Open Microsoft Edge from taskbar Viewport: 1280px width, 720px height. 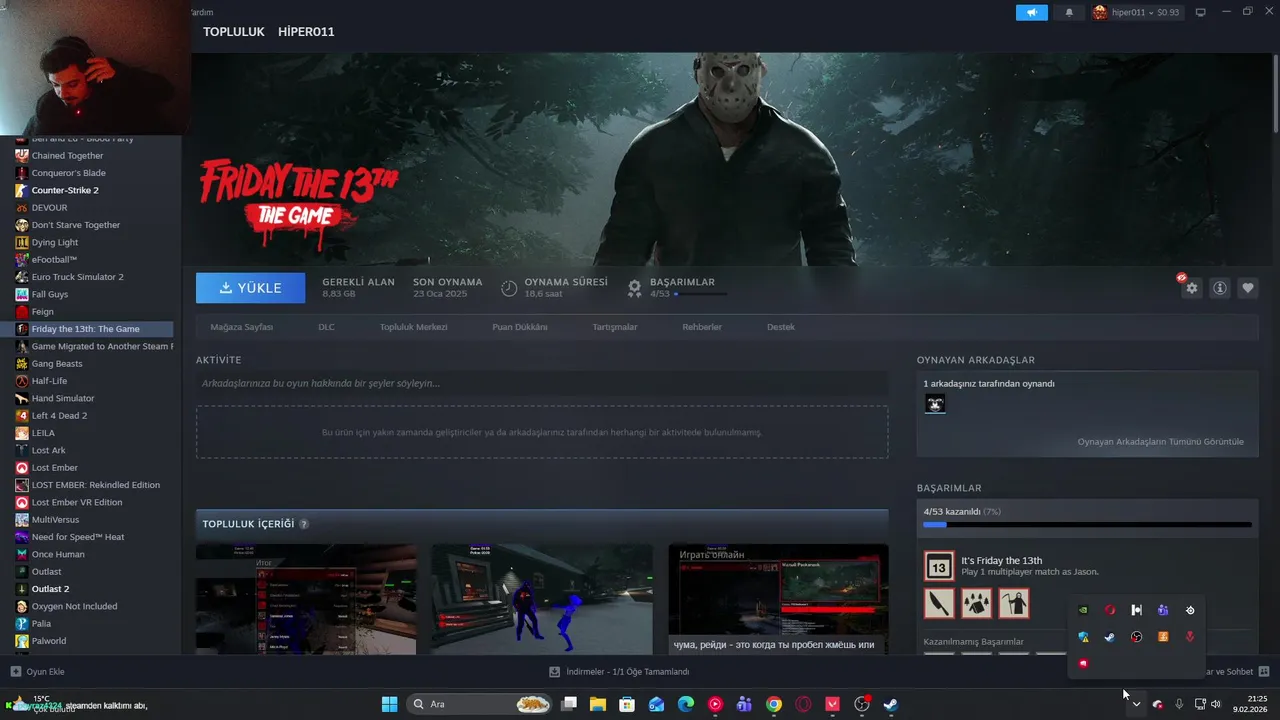pos(686,704)
